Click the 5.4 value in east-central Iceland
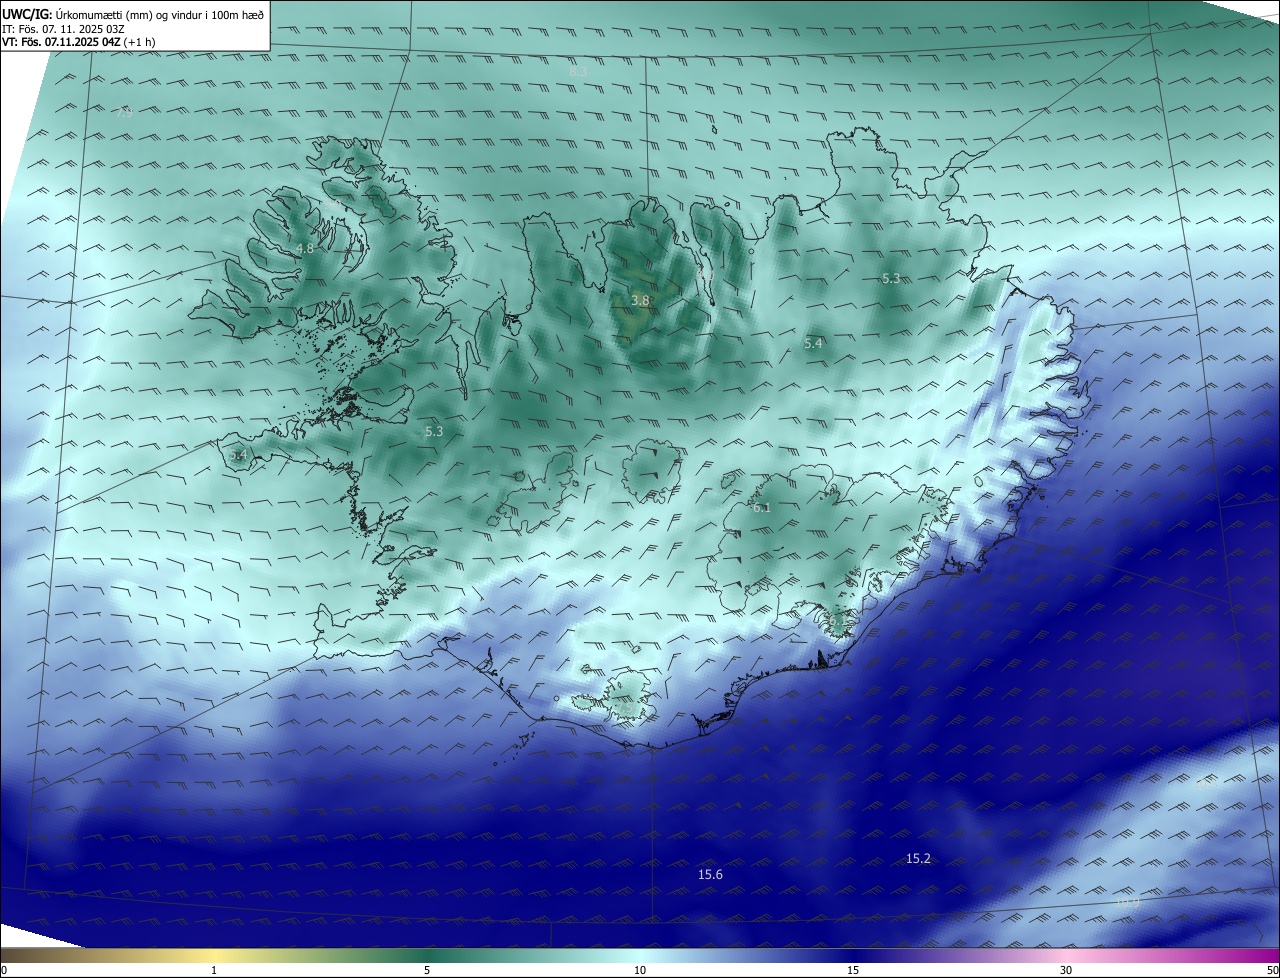Viewport: 1280px width, 978px height. pyautogui.click(x=813, y=343)
